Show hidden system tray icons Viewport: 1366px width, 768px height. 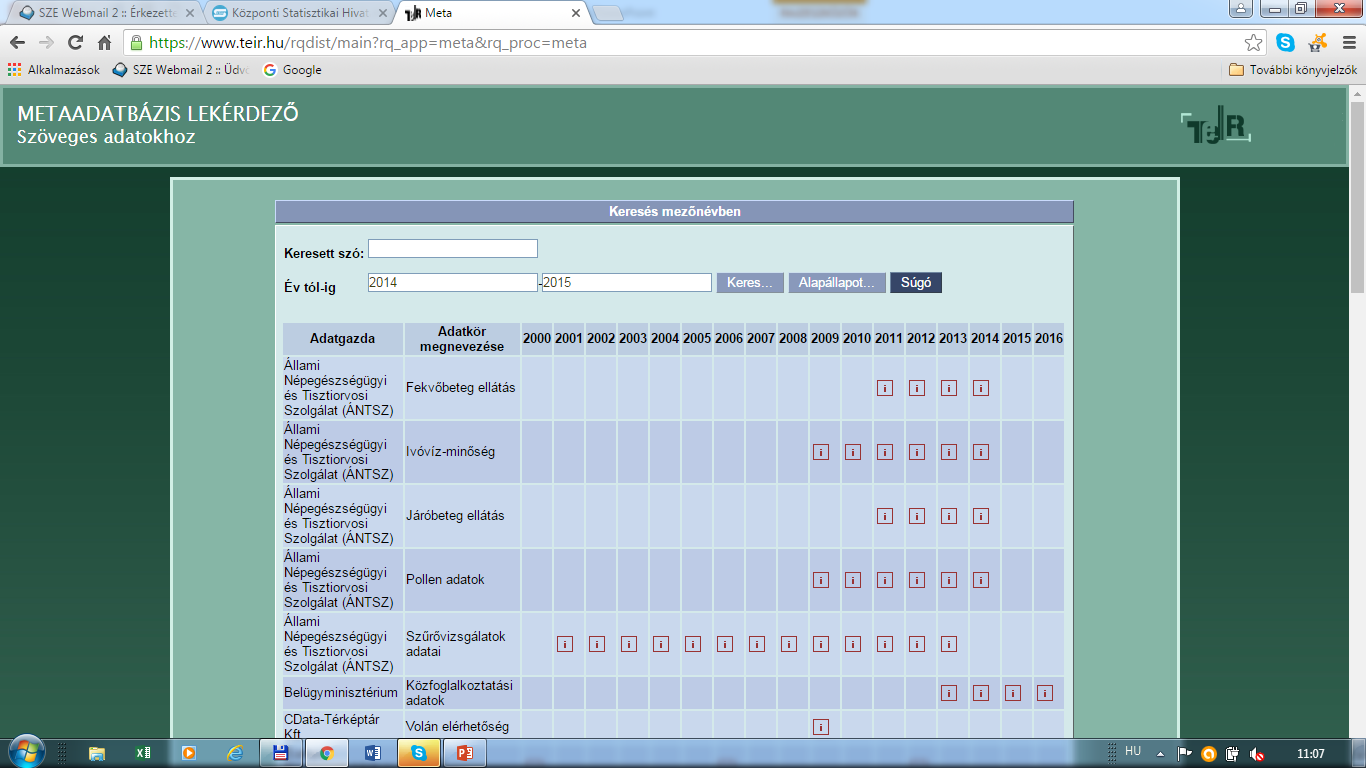point(1160,753)
